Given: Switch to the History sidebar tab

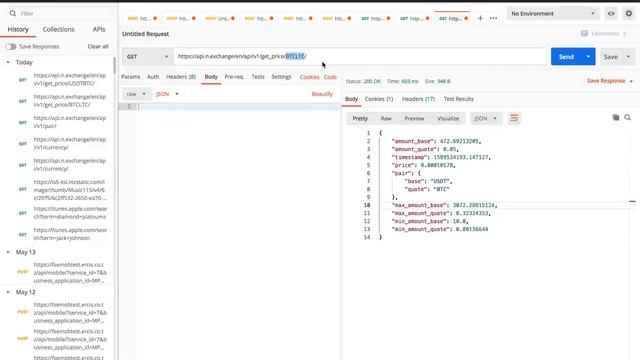Looking at the screenshot, I should [x=18, y=29].
